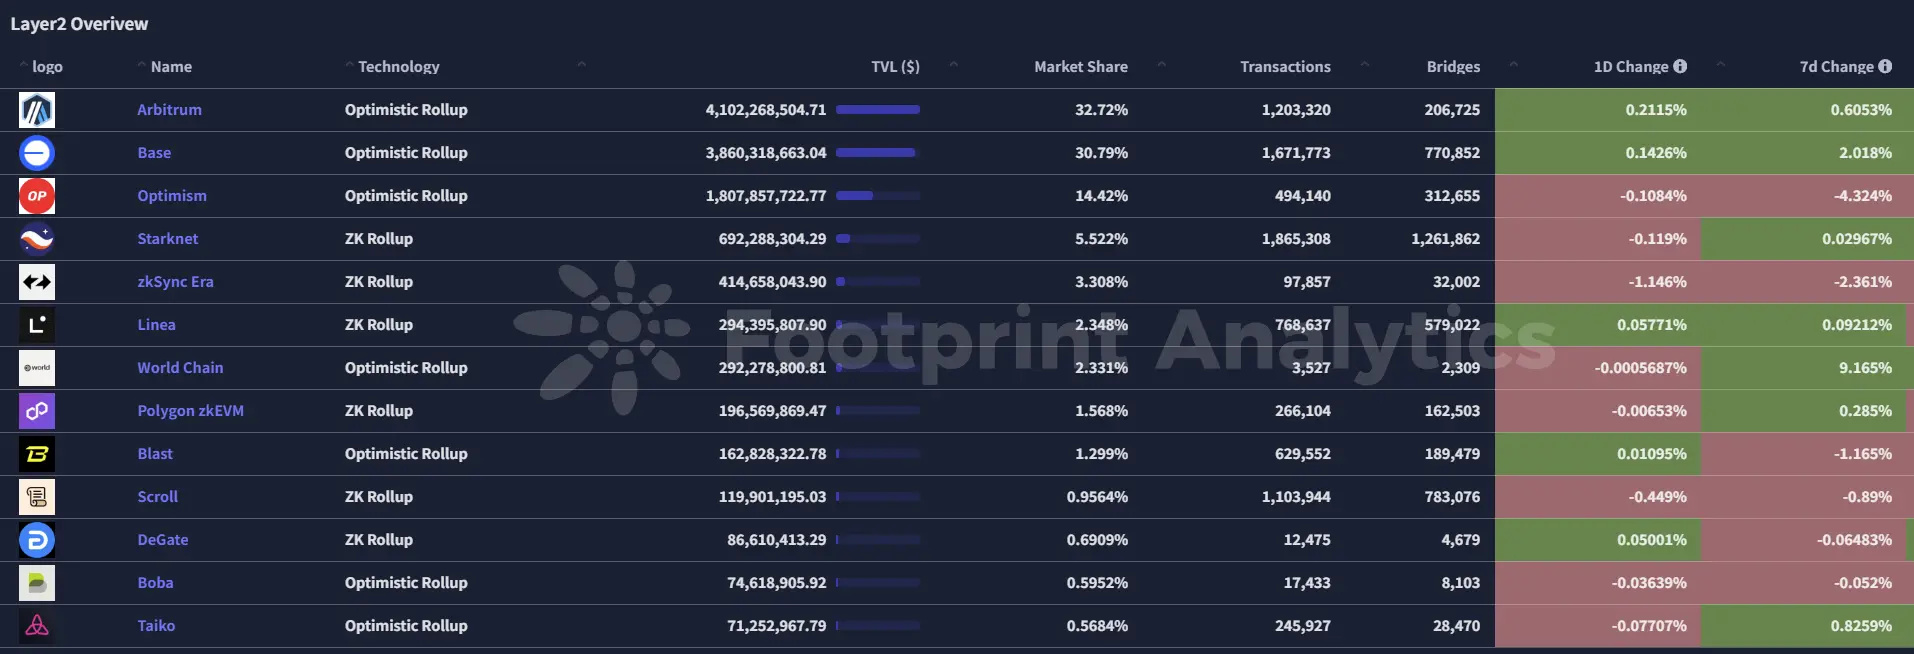Open the DeGate project link

tap(163, 540)
